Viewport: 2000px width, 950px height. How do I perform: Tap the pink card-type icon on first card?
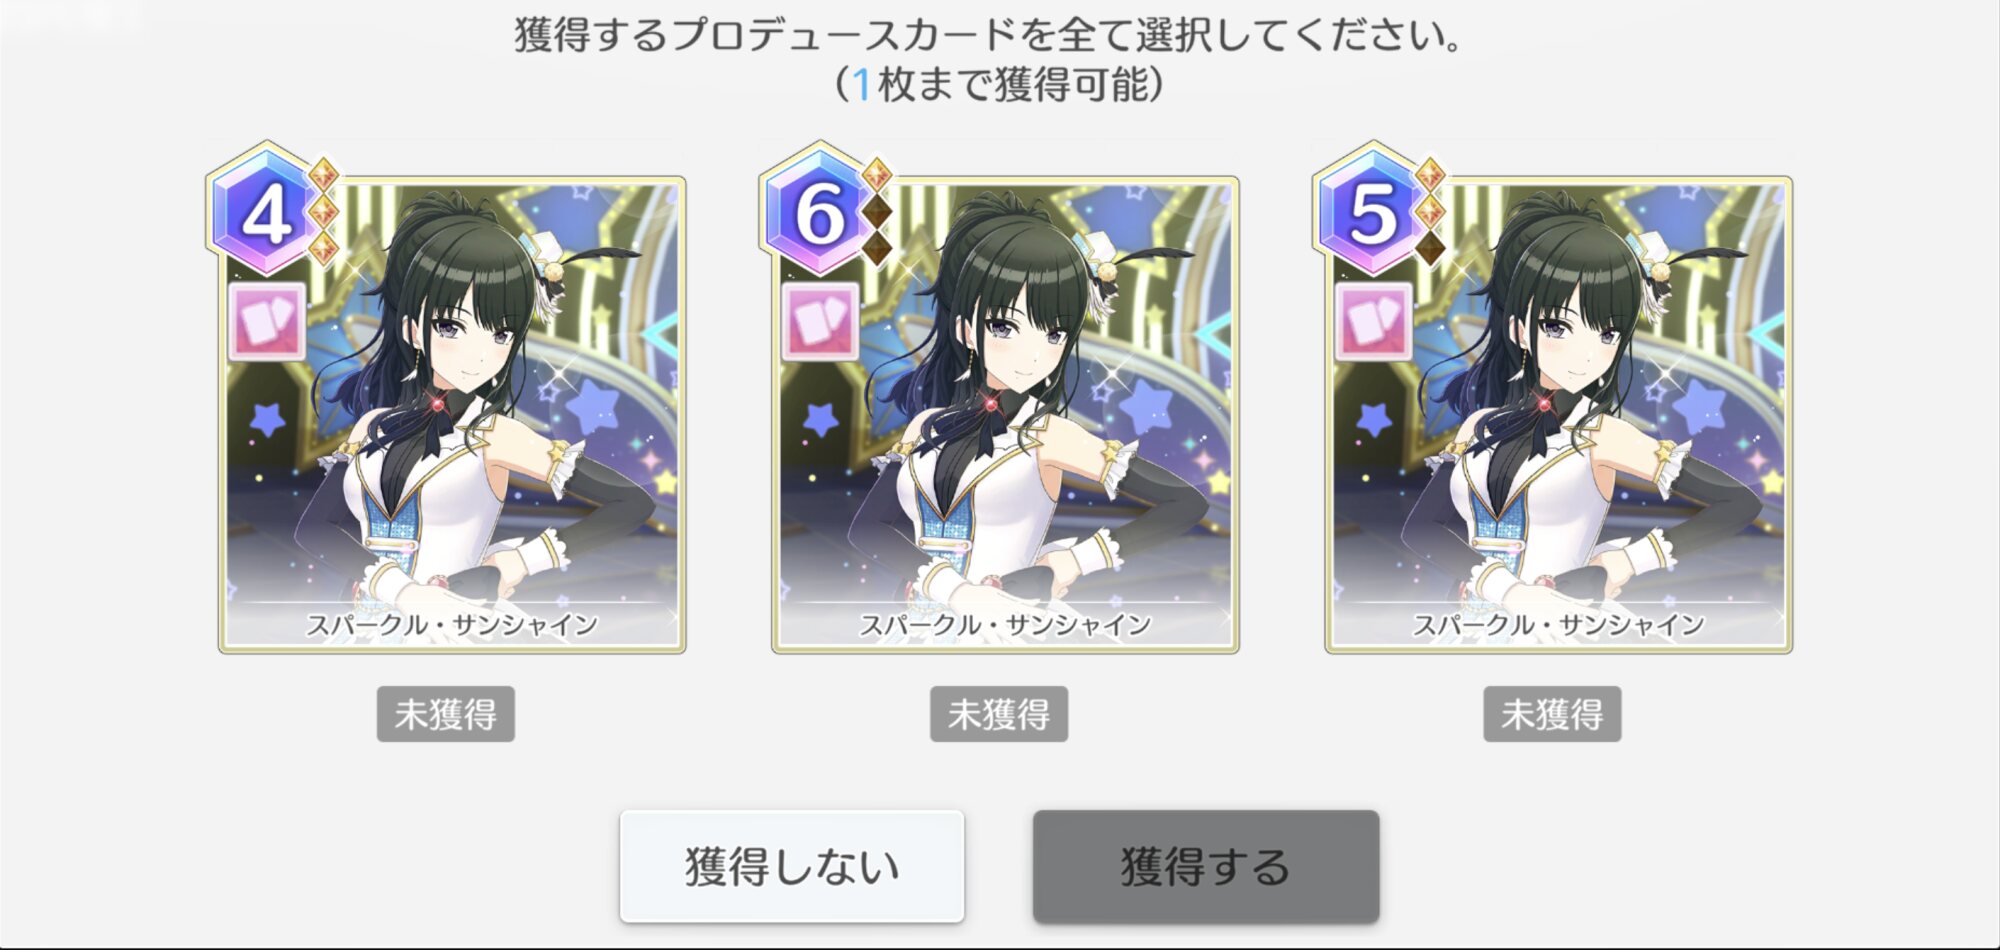[267, 322]
